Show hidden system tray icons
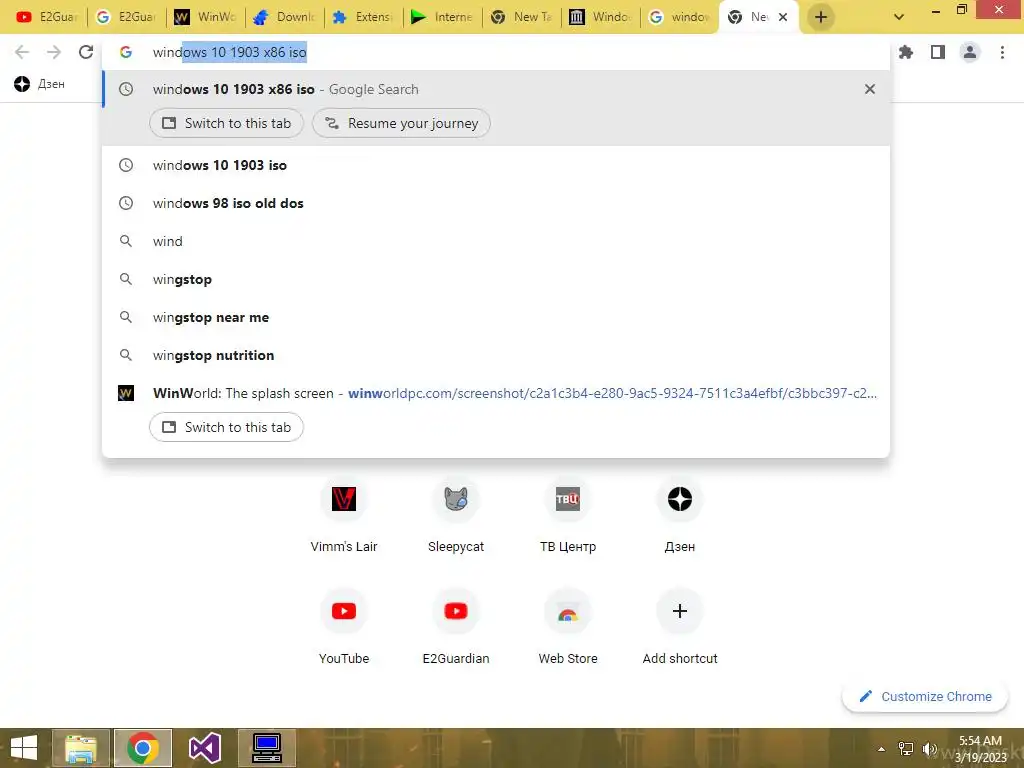Screen dimensions: 1024x768 882,748
